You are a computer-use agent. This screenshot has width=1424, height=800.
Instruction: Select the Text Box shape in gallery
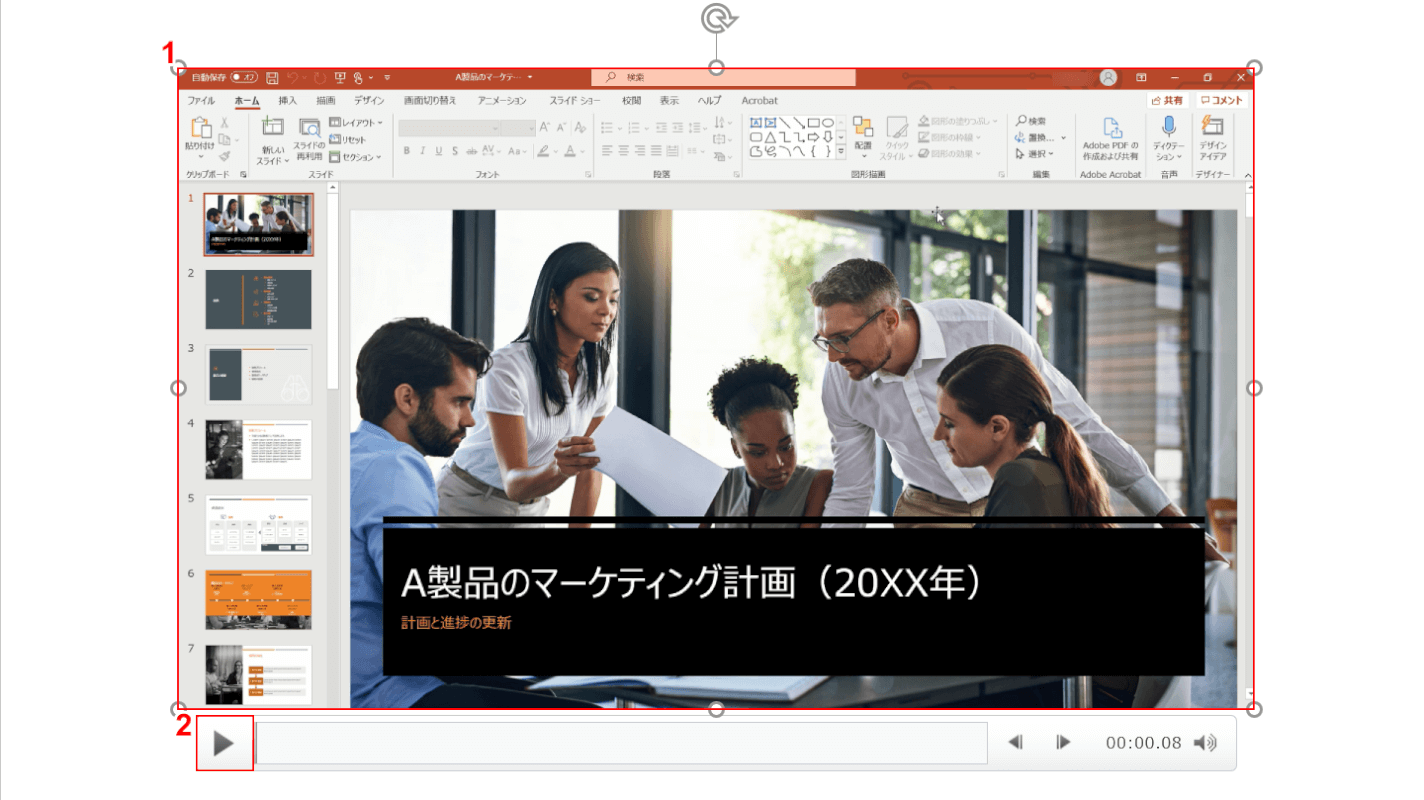click(757, 123)
